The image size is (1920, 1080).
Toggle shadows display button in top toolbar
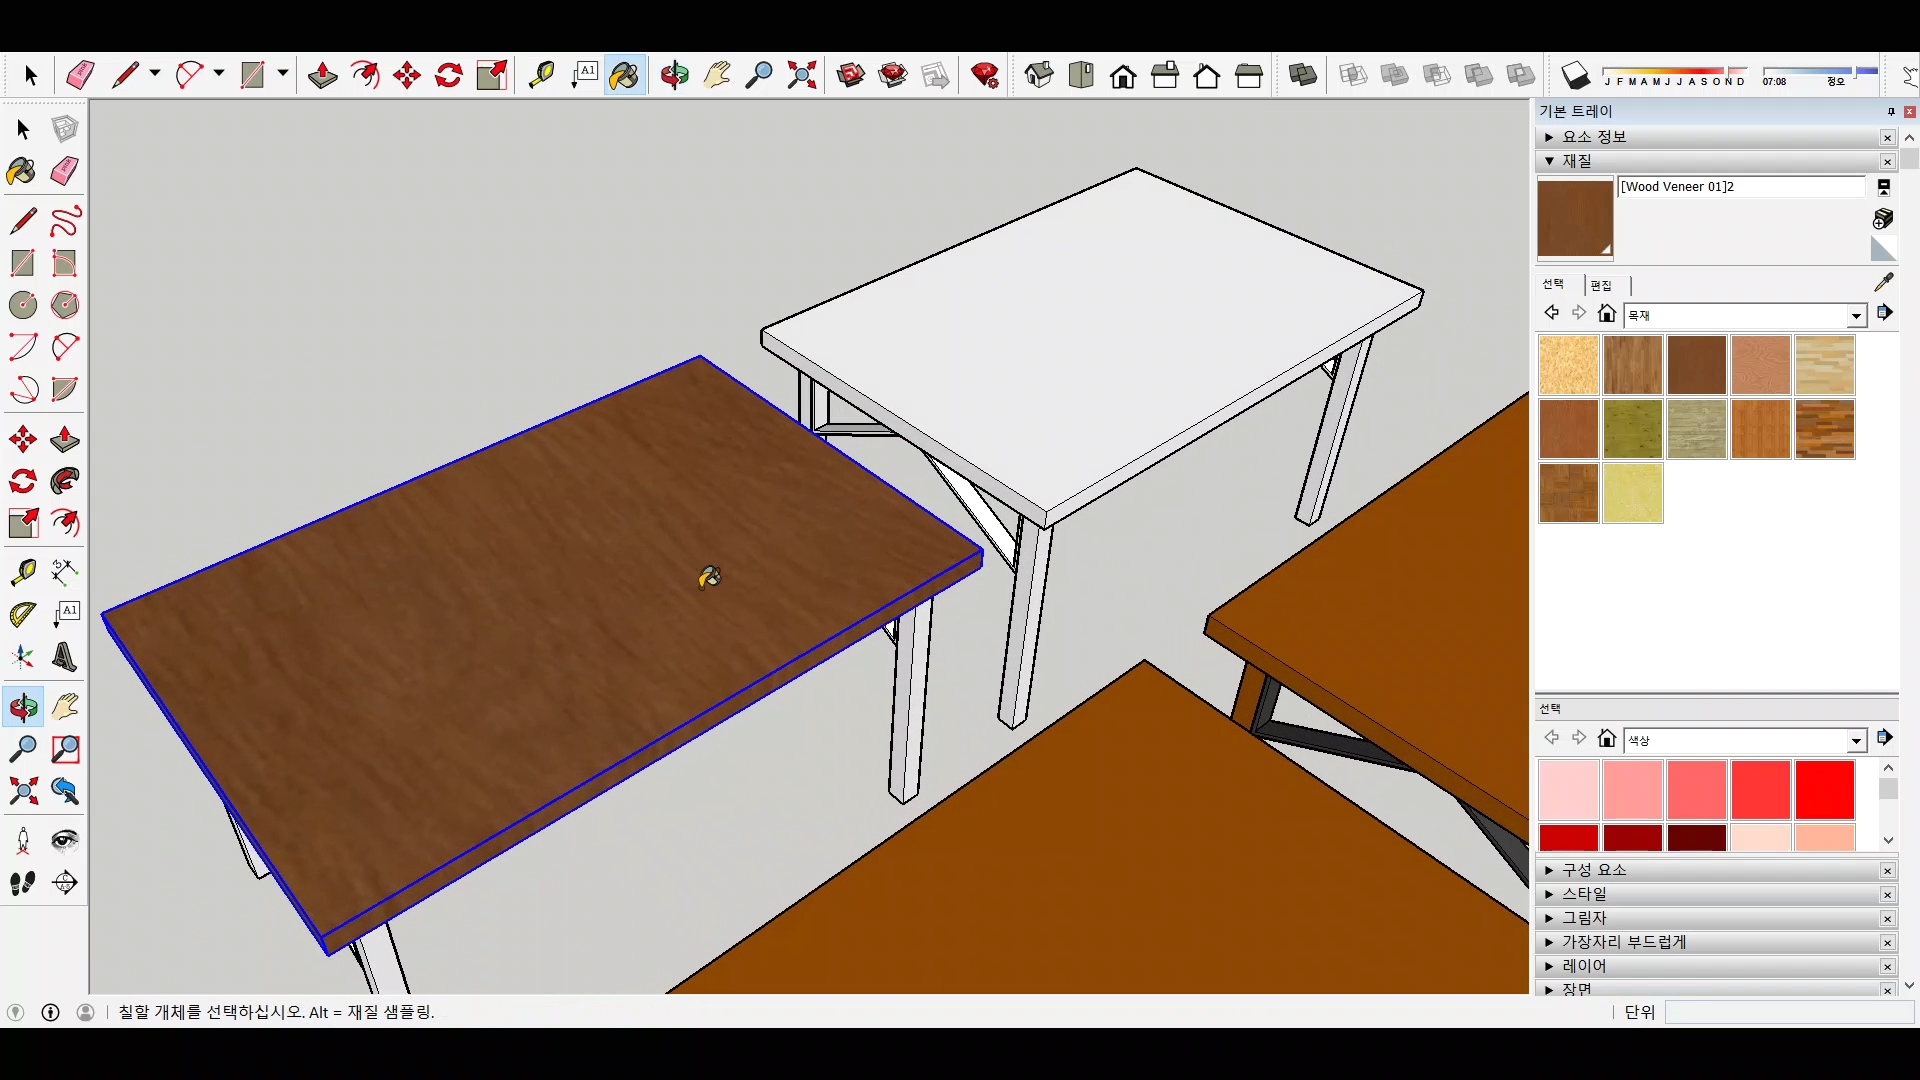pos(1575,75)
